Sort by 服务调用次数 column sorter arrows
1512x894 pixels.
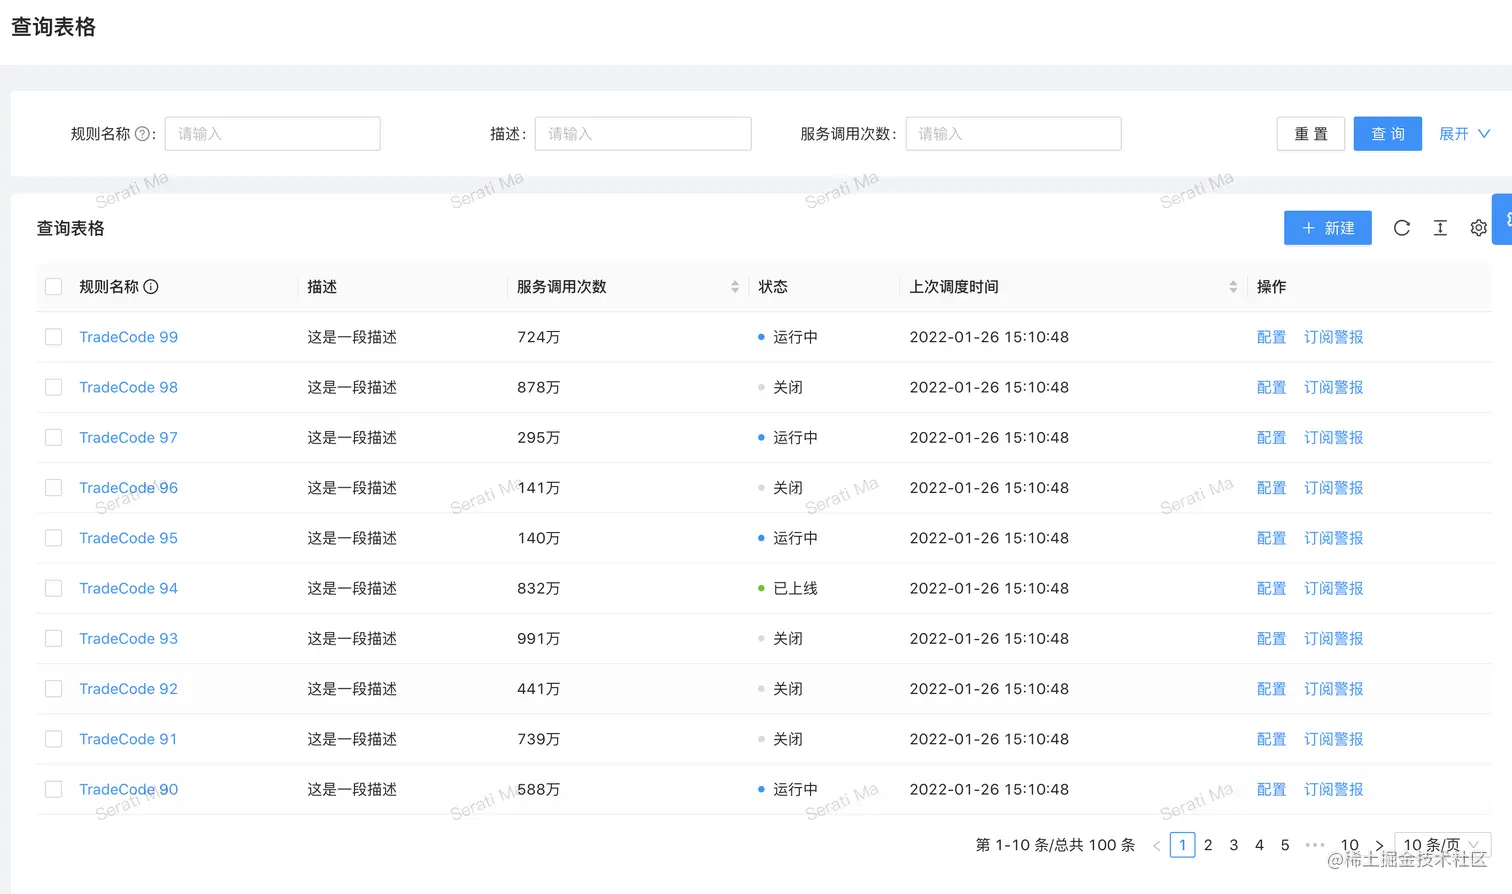(735, 287)
